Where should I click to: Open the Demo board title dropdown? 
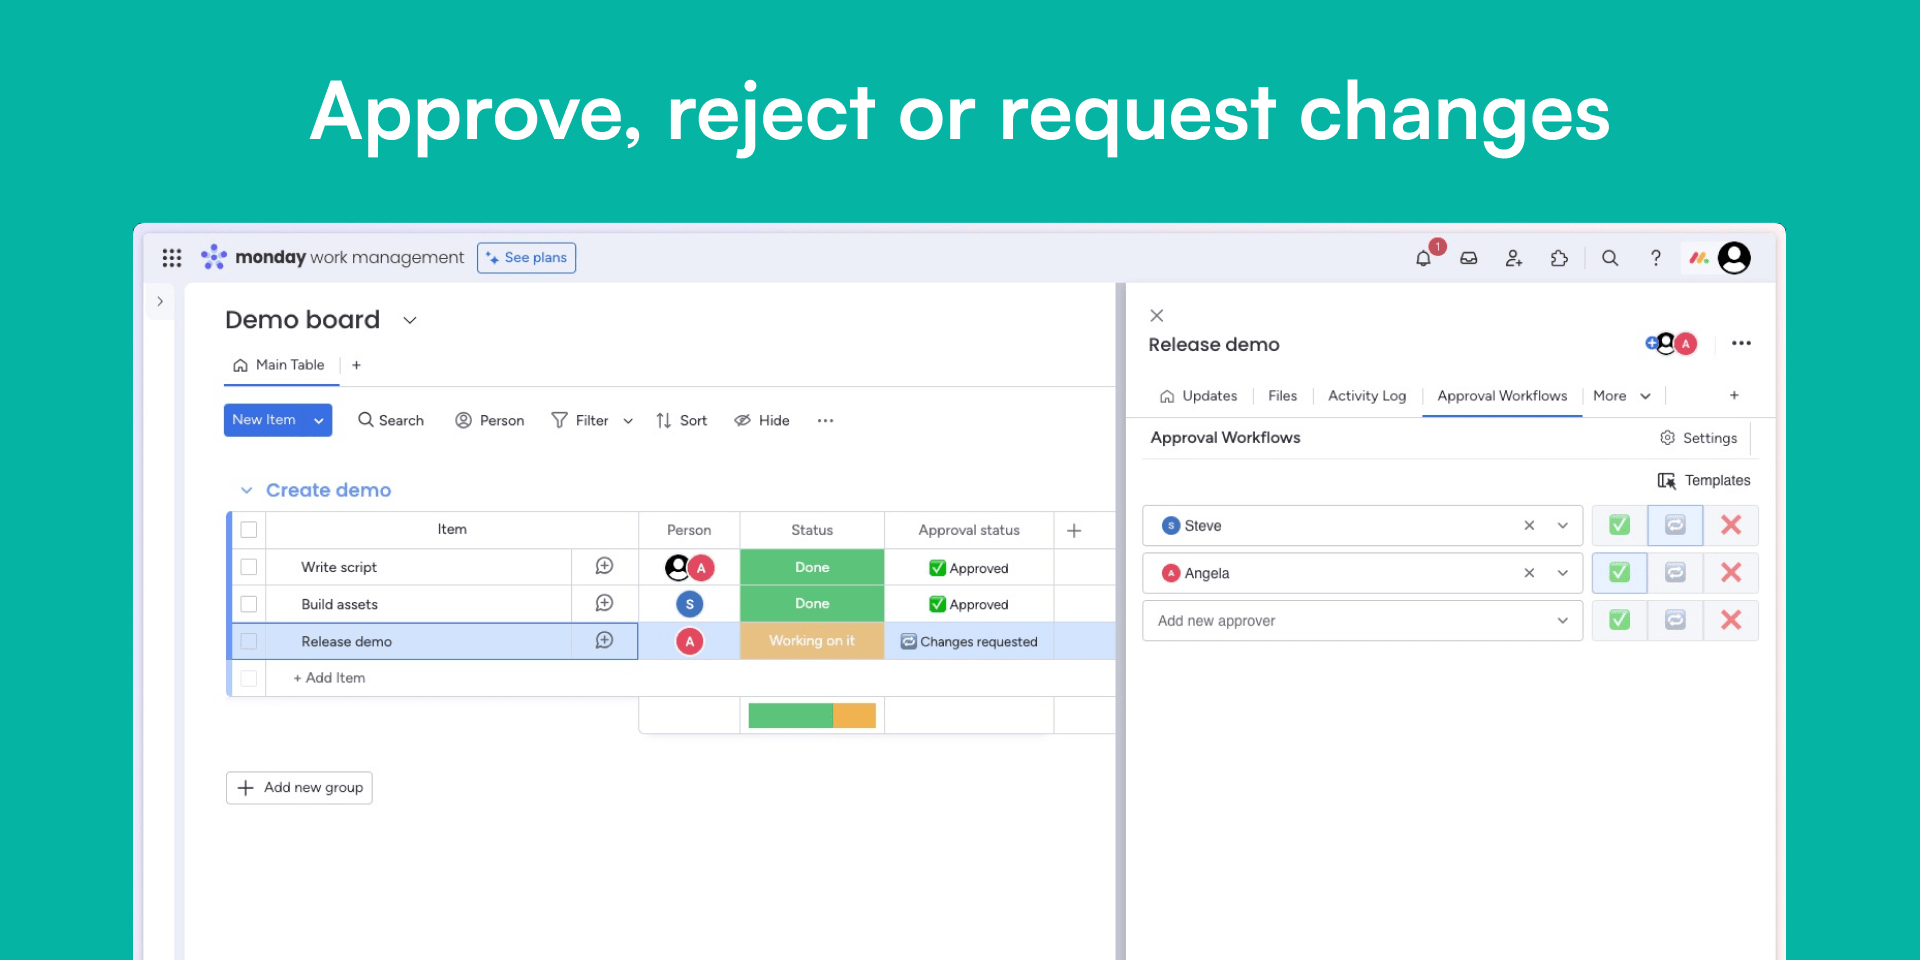[410, 320]
